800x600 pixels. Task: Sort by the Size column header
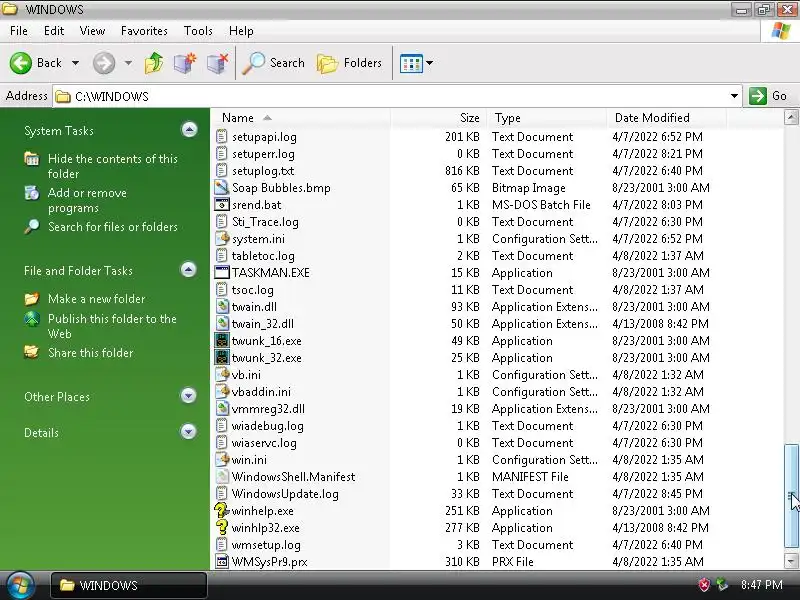click(x=438, y=118)
